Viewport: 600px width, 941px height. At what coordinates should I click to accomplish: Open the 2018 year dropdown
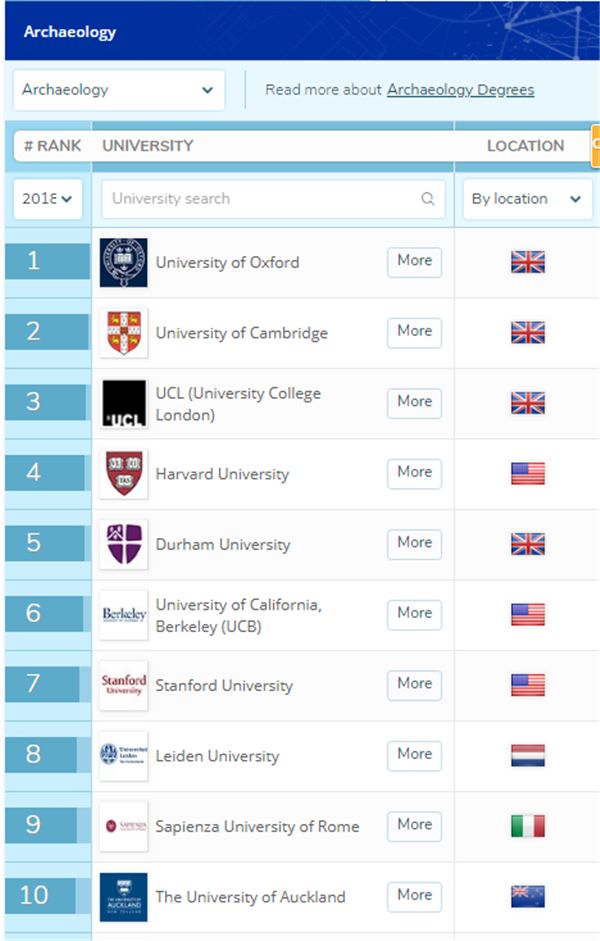pos(47,199)
